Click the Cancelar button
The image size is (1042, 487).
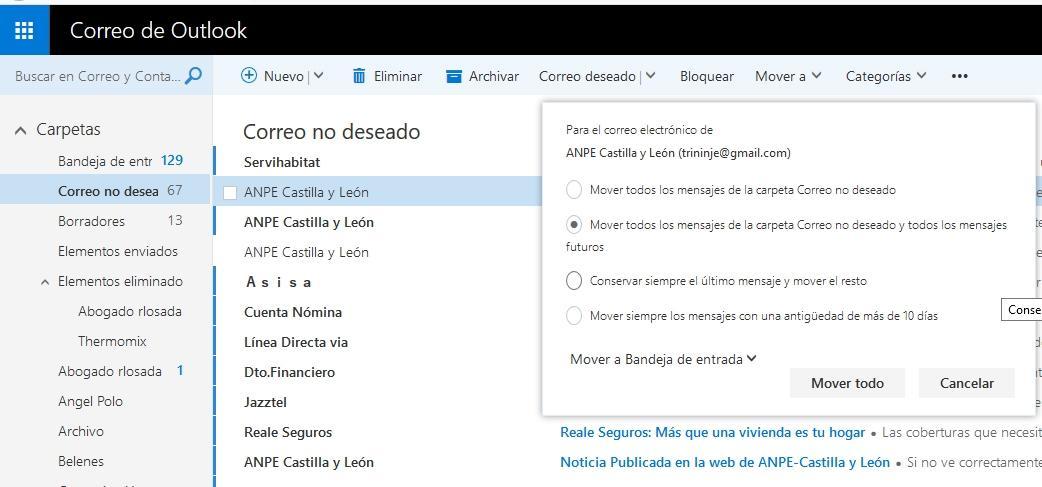967,383
